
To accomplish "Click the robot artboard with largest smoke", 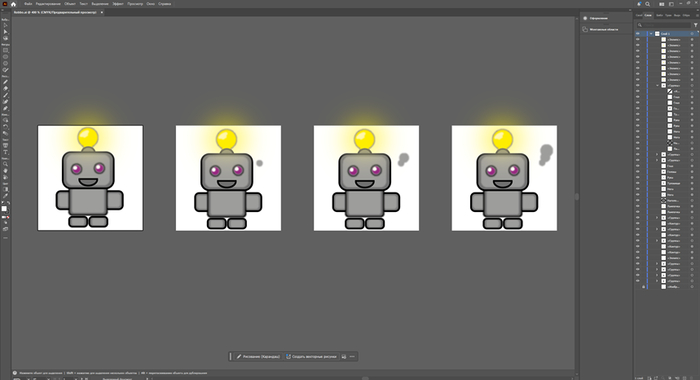I will 504,178.
